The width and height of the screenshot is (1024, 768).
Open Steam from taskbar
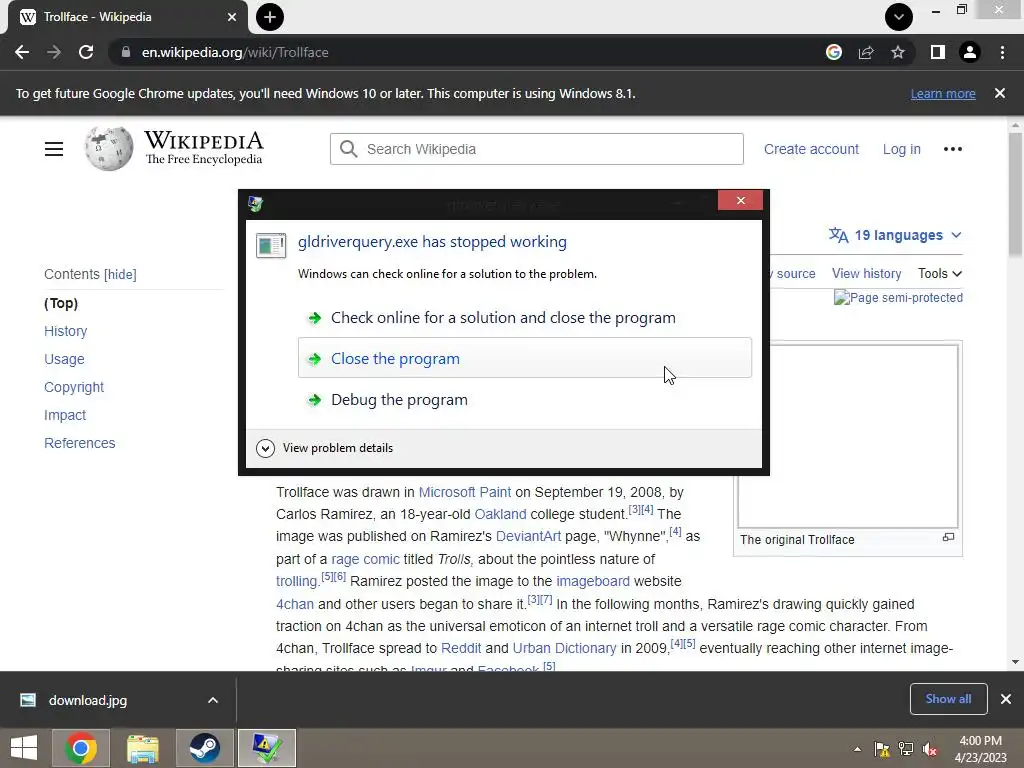coord(204,748)
